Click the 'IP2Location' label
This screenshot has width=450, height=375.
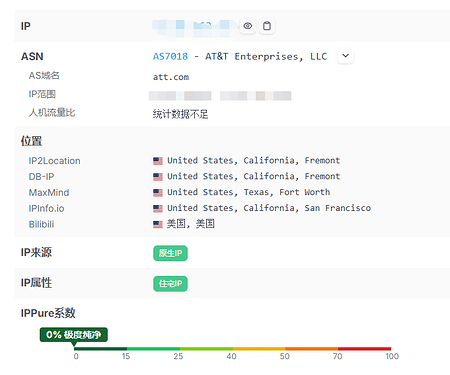pyautogui.click(x=54, y=161)
